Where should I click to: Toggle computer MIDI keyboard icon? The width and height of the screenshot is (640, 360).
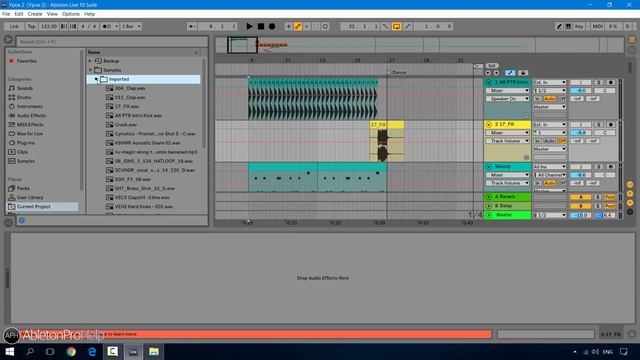pyautogui.click(x=568, y=26)
